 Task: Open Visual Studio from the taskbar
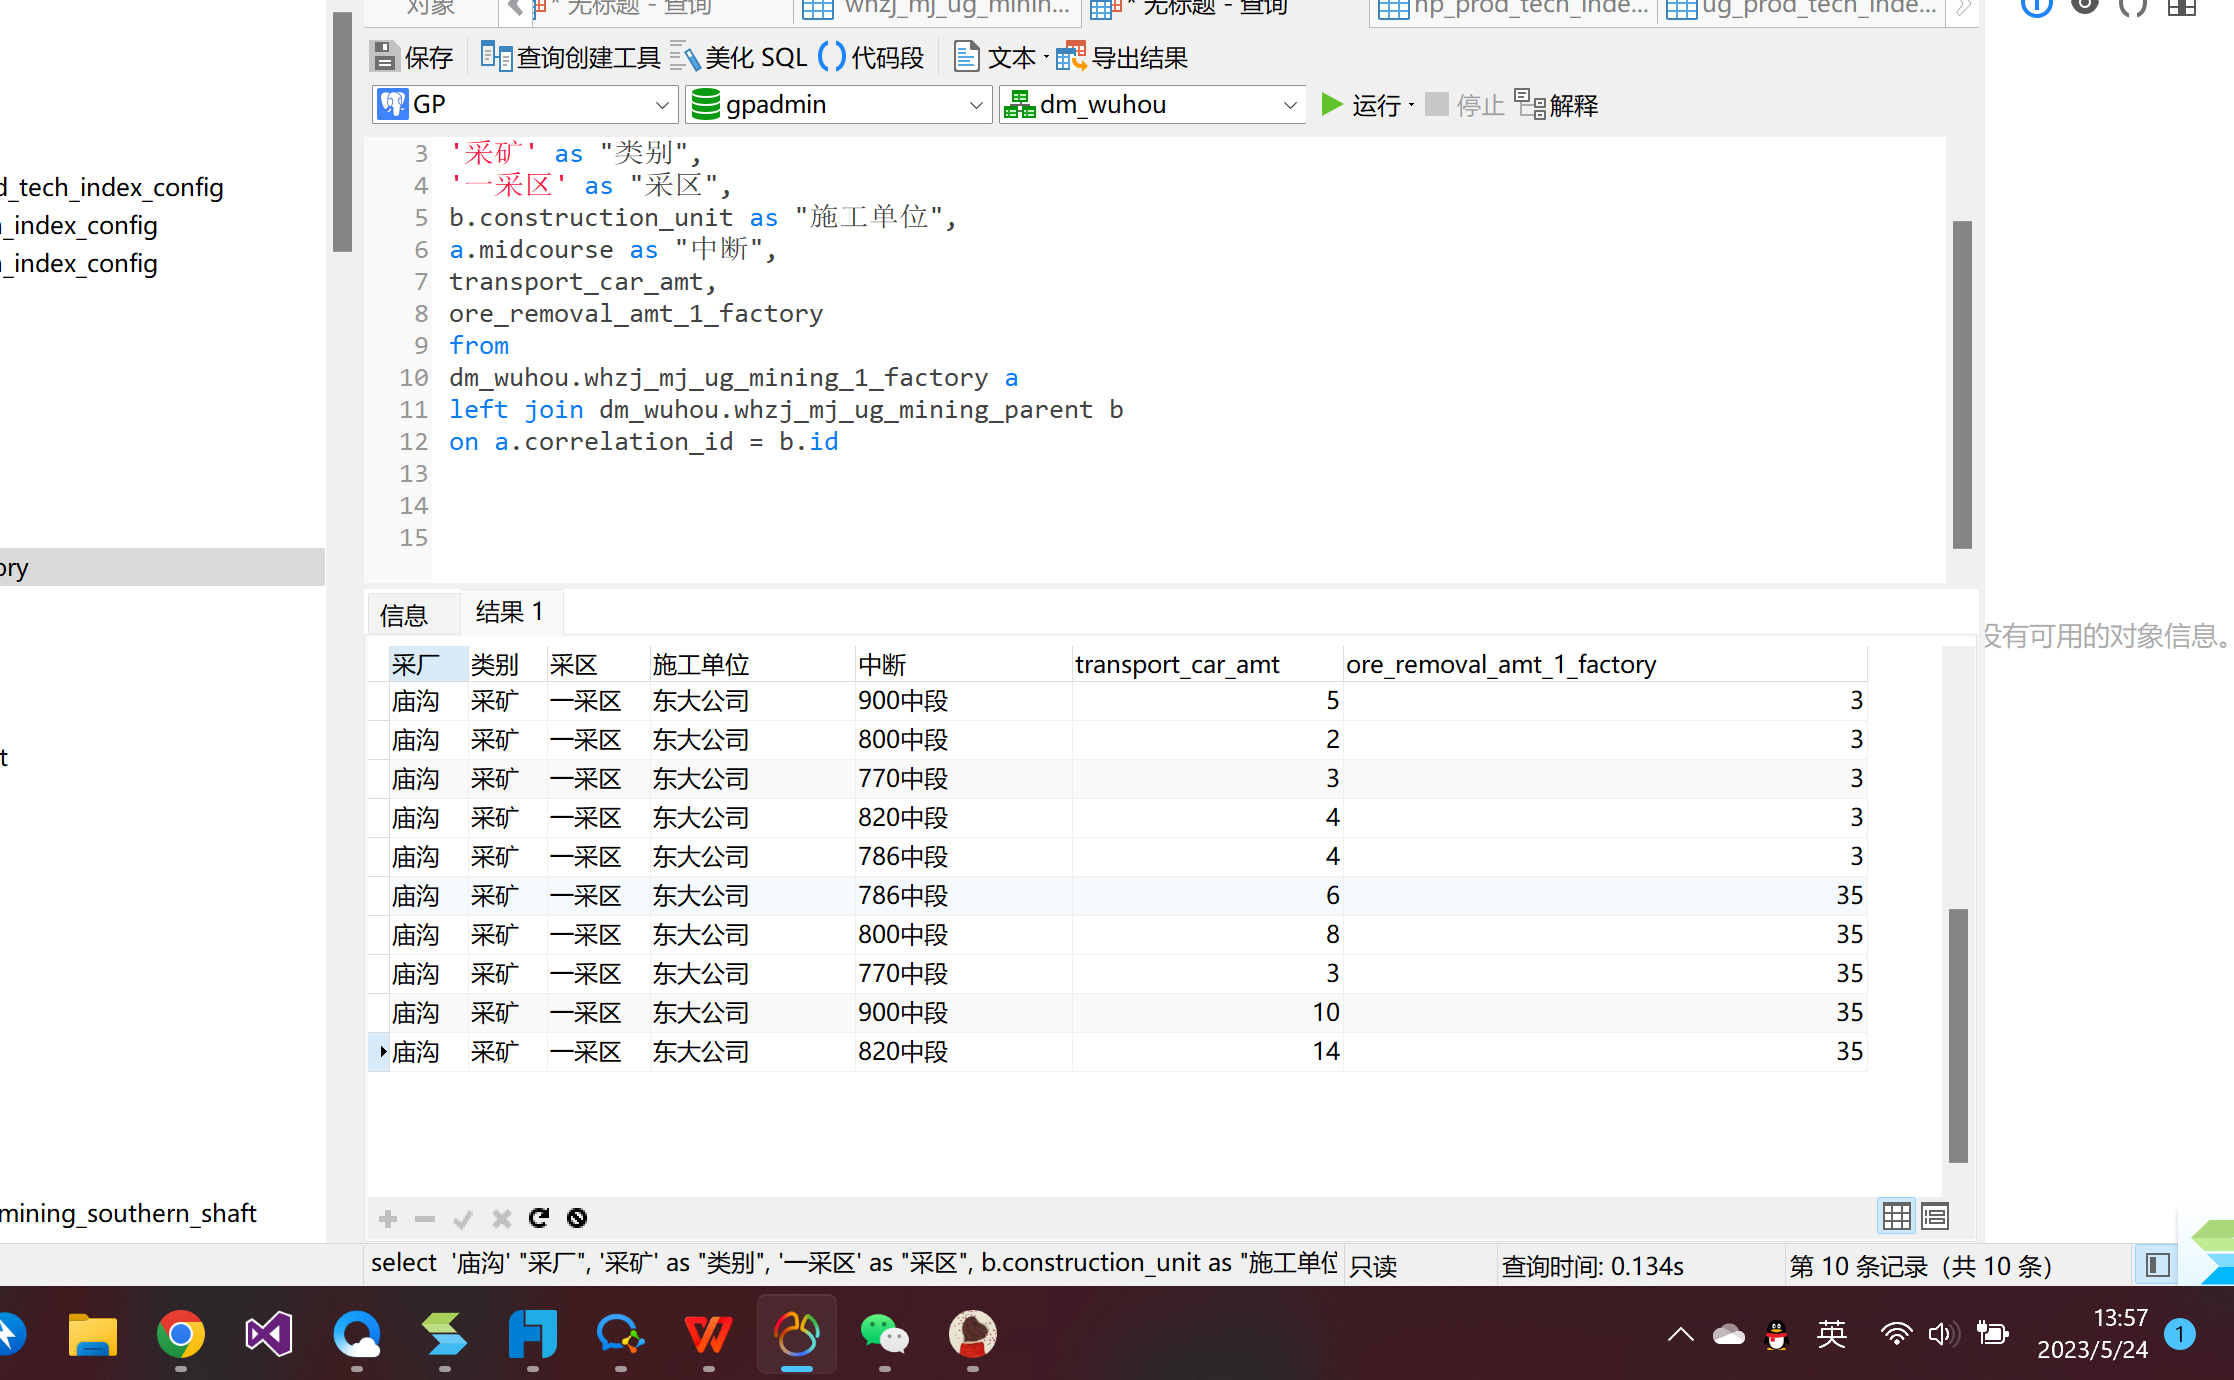[268, 1334]
